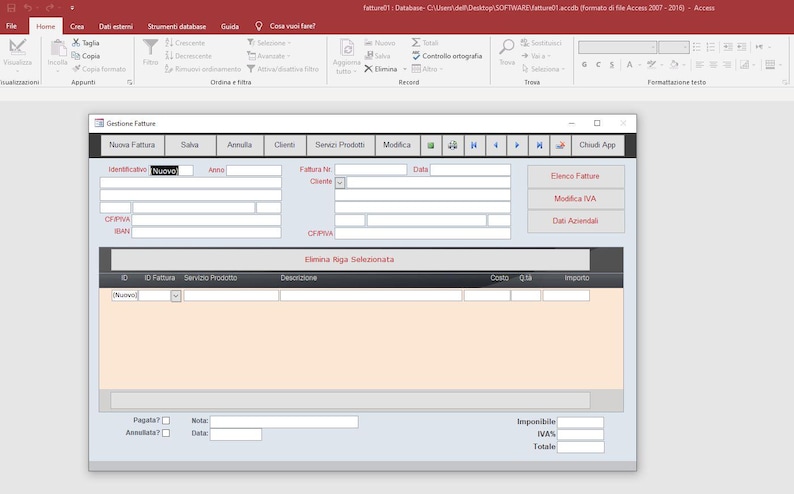This screenshot has height=494, width=794.
Task: Click the green icon button in form toolbar
Action: (x=431, y=145)
